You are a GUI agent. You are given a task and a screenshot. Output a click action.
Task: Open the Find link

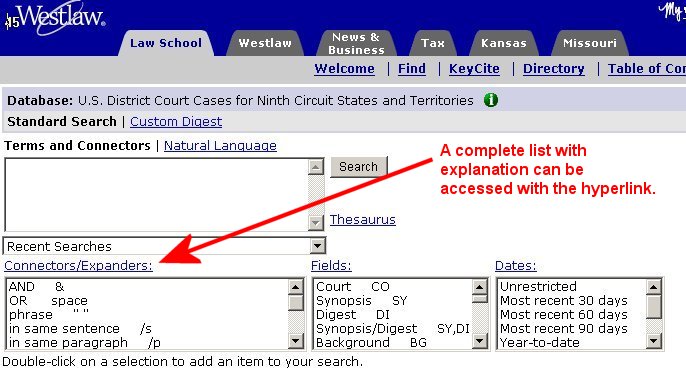[412, 69]
